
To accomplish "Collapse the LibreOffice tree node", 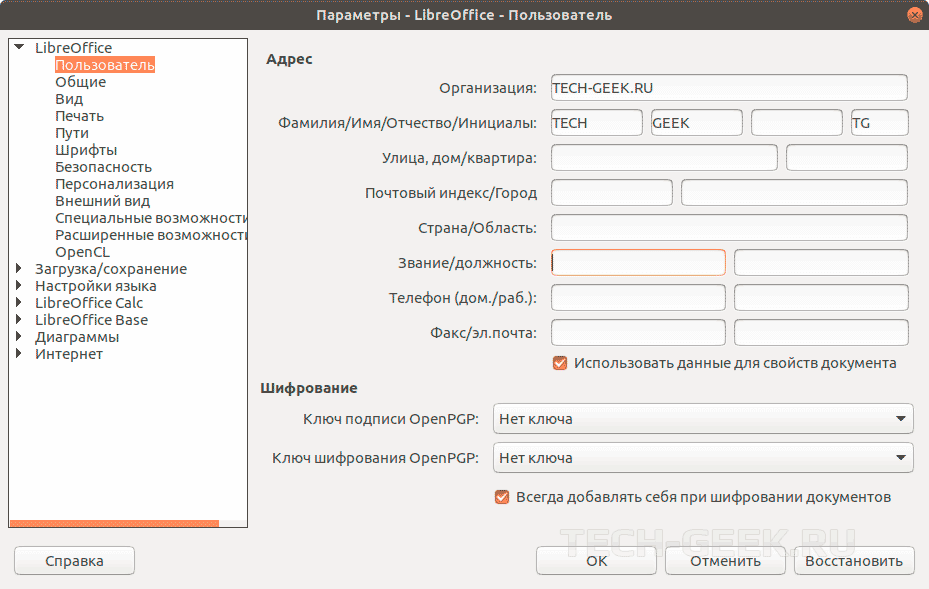I will point(19,48).
